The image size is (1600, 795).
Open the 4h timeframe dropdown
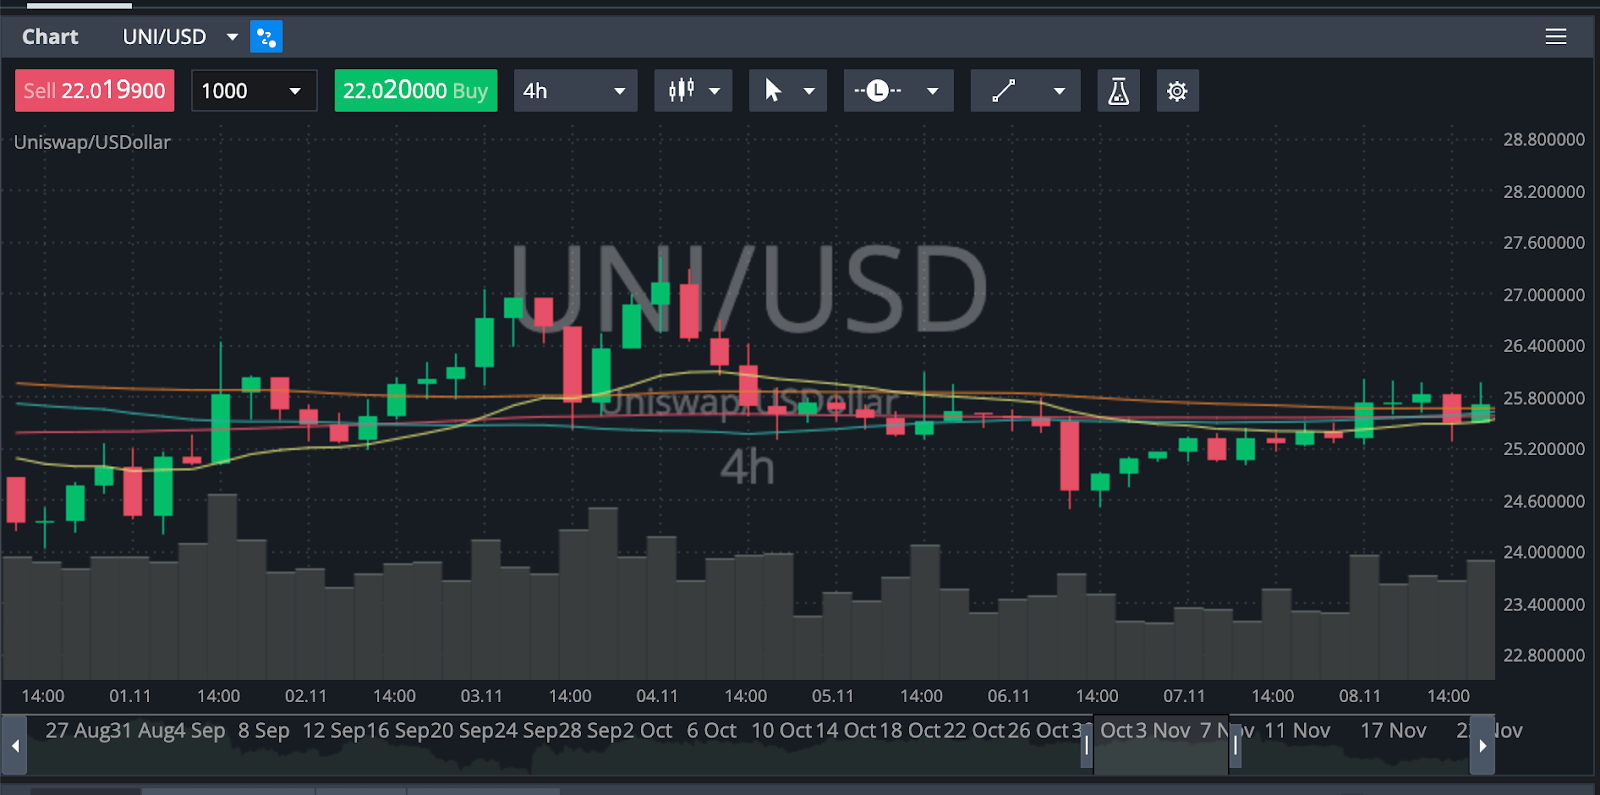tap(575, 91)
